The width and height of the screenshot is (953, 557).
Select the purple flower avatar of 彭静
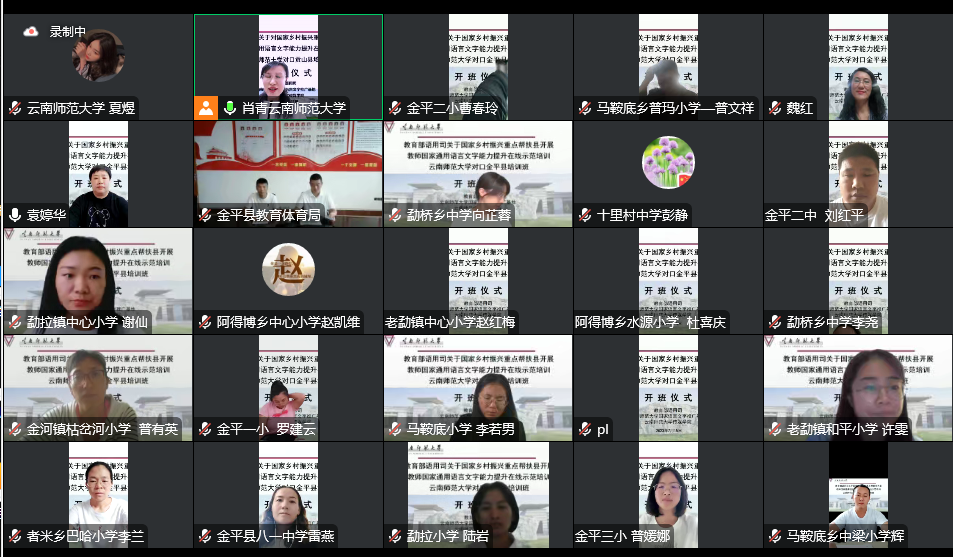(x=668, y=162)
